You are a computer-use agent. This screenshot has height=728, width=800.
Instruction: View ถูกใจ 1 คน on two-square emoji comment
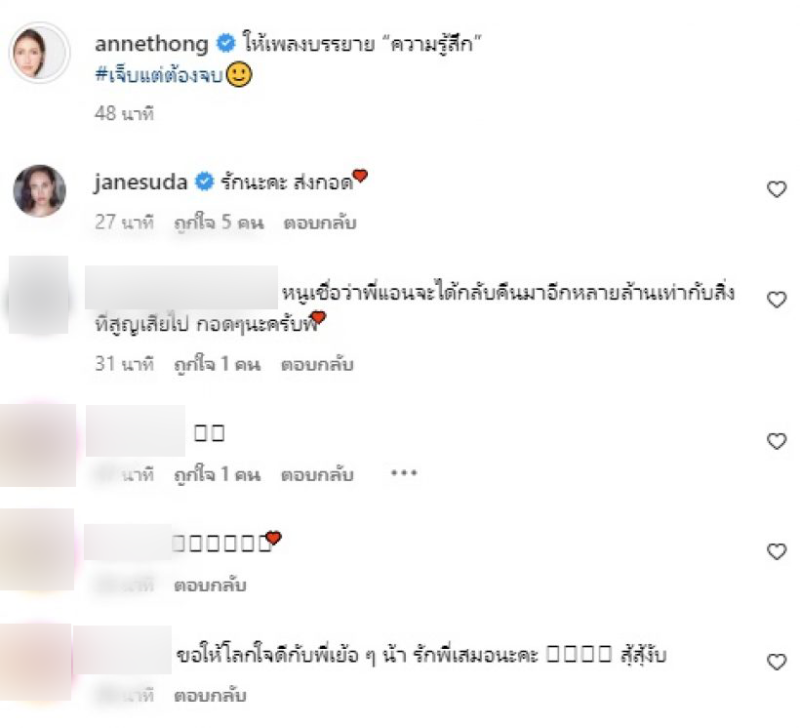click(x=217, y=474)
